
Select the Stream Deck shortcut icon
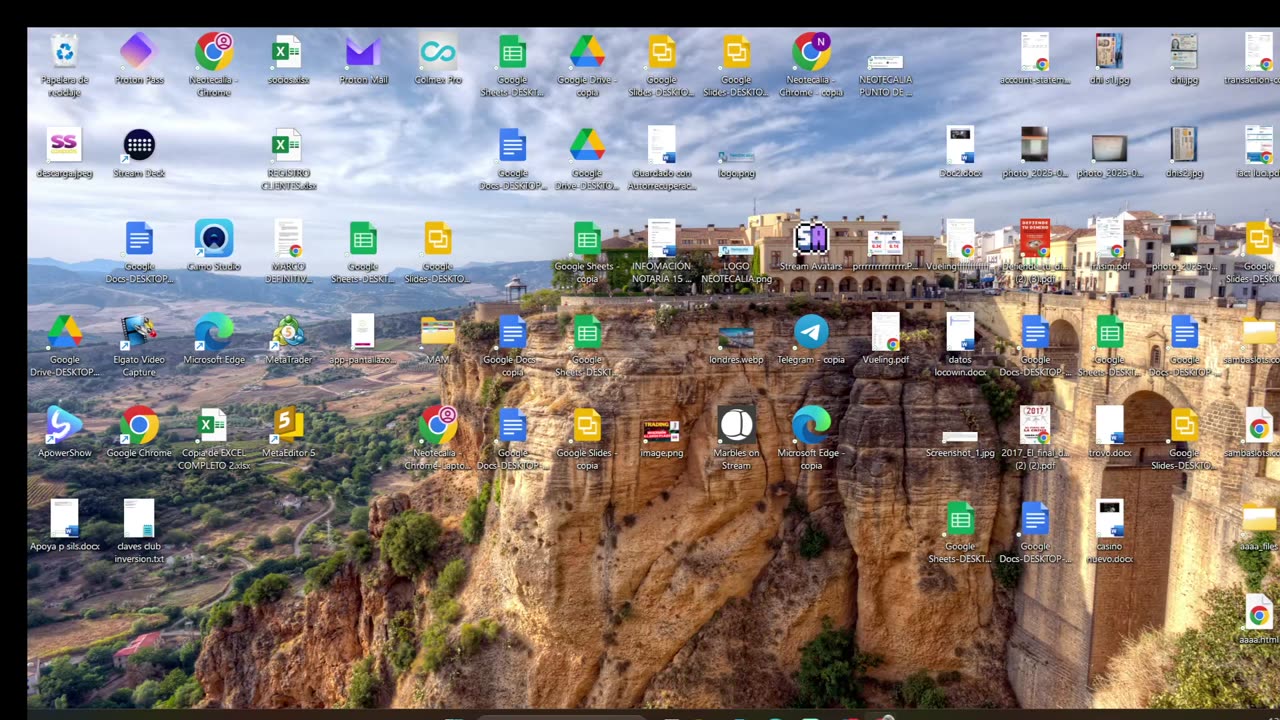point(139,145)
